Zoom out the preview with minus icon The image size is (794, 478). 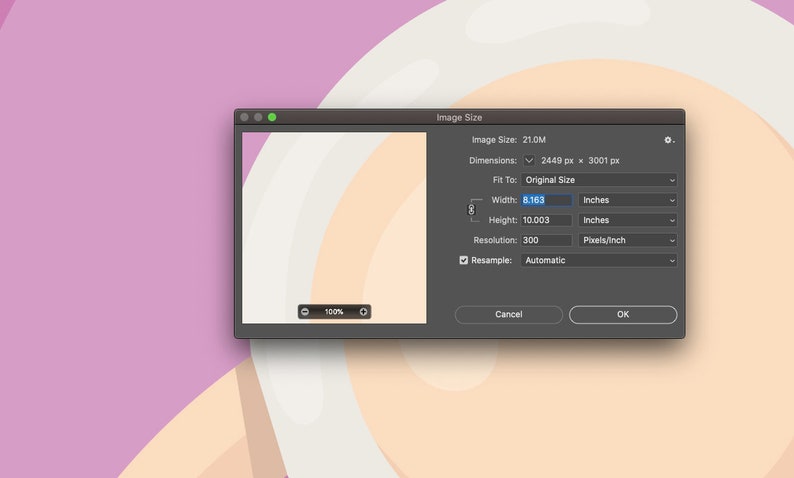coord(305,311)
